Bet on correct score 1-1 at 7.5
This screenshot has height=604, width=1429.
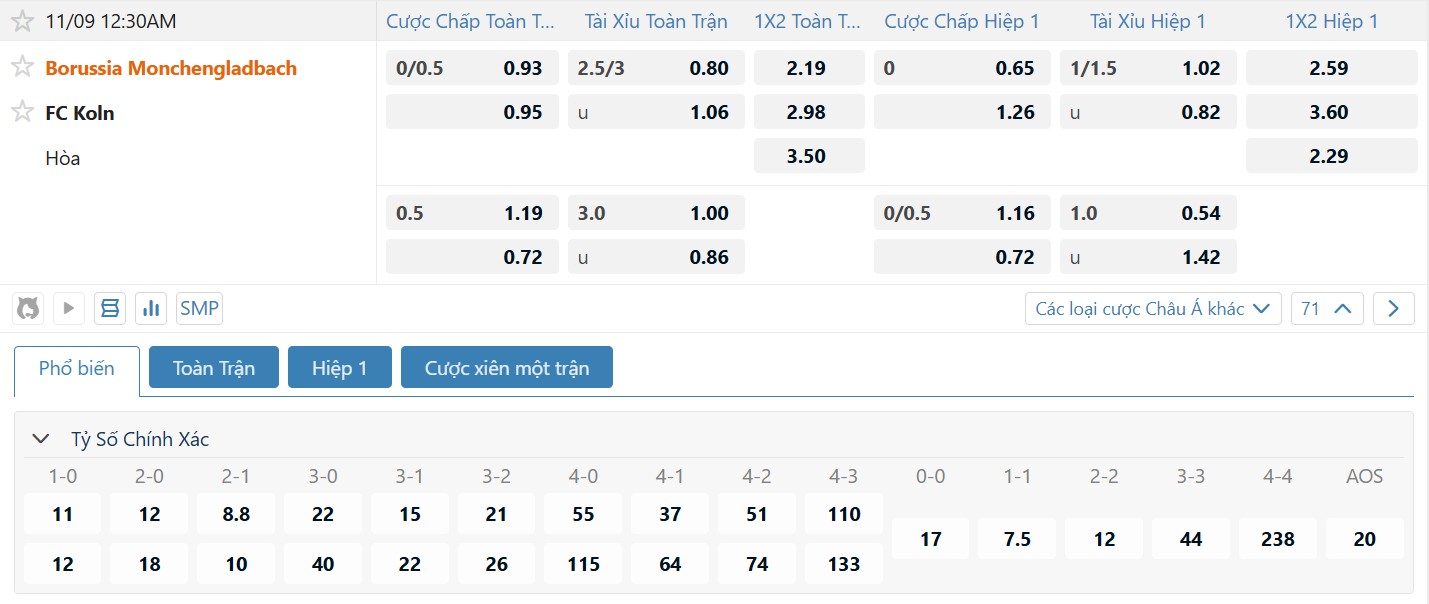click(1017, 539)
